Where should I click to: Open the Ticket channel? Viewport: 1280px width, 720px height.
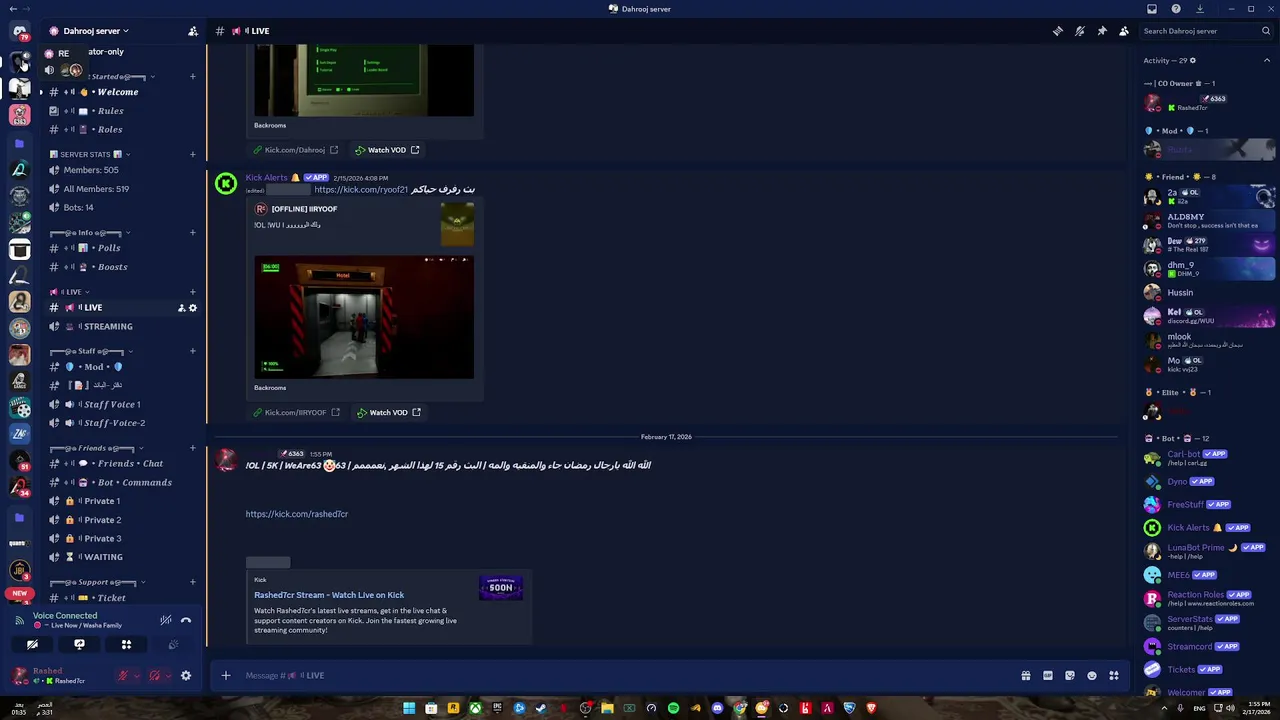pyautogui.click(x=122, y=598)
